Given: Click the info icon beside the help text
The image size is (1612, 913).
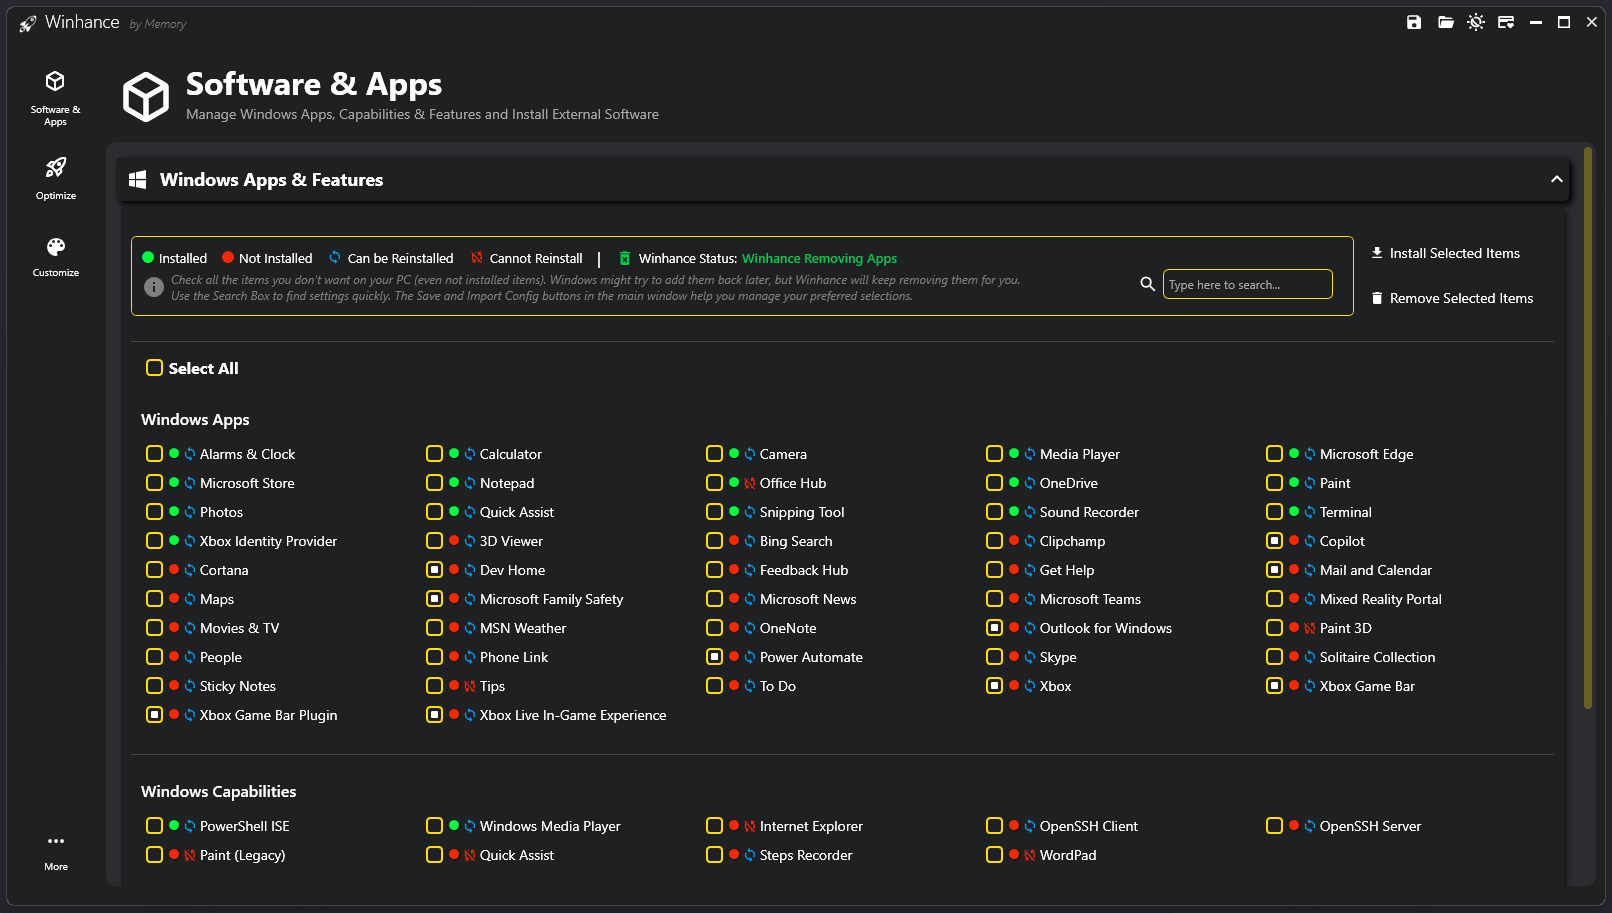Looking at the screenshot, I should (x=154, y=287).
